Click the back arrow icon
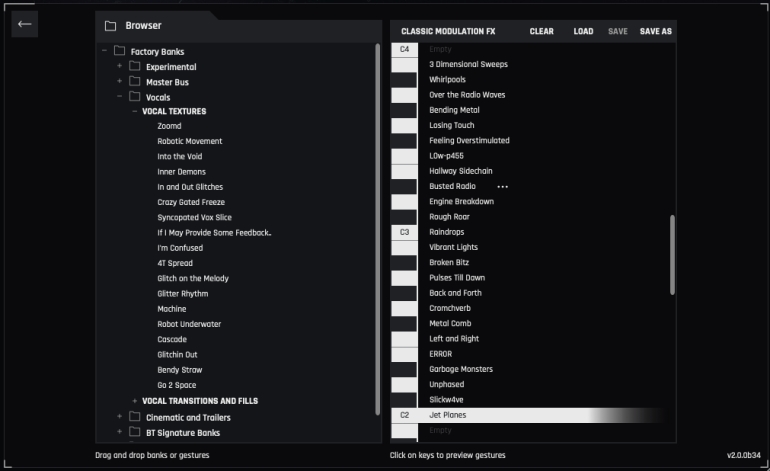This screenshot has width=770, height=471. click(x=25, y=24)
